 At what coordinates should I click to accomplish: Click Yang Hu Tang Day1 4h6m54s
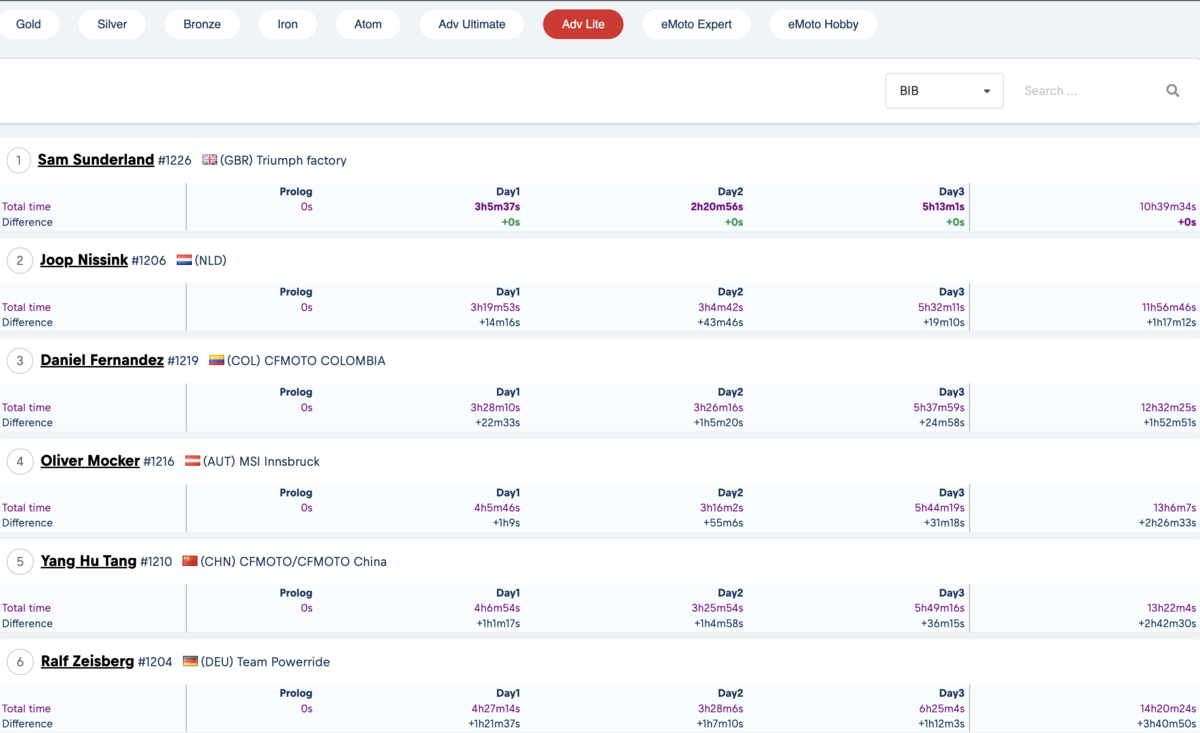(x=497, y=608)
